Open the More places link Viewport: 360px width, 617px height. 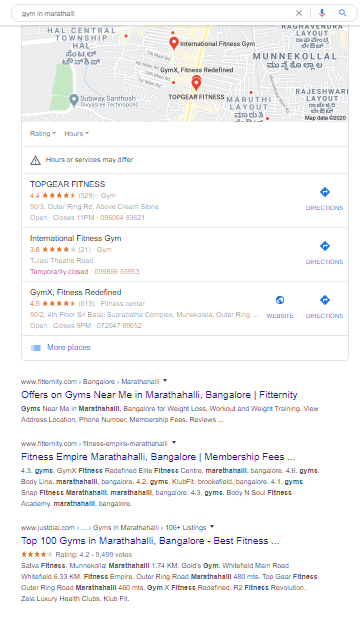tap(68, 347)
